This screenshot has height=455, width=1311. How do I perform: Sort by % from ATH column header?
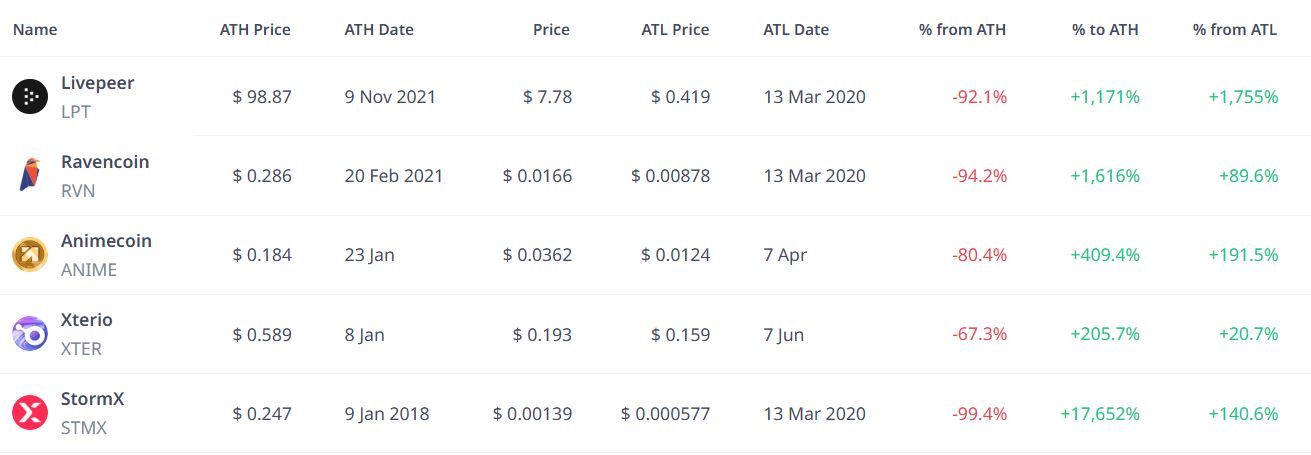click(962, 29)
